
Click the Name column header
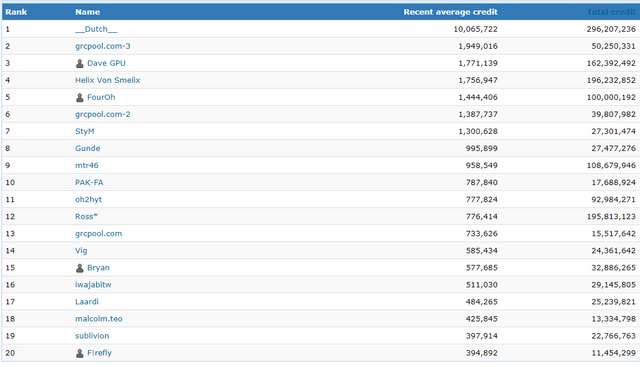[87, 12]
